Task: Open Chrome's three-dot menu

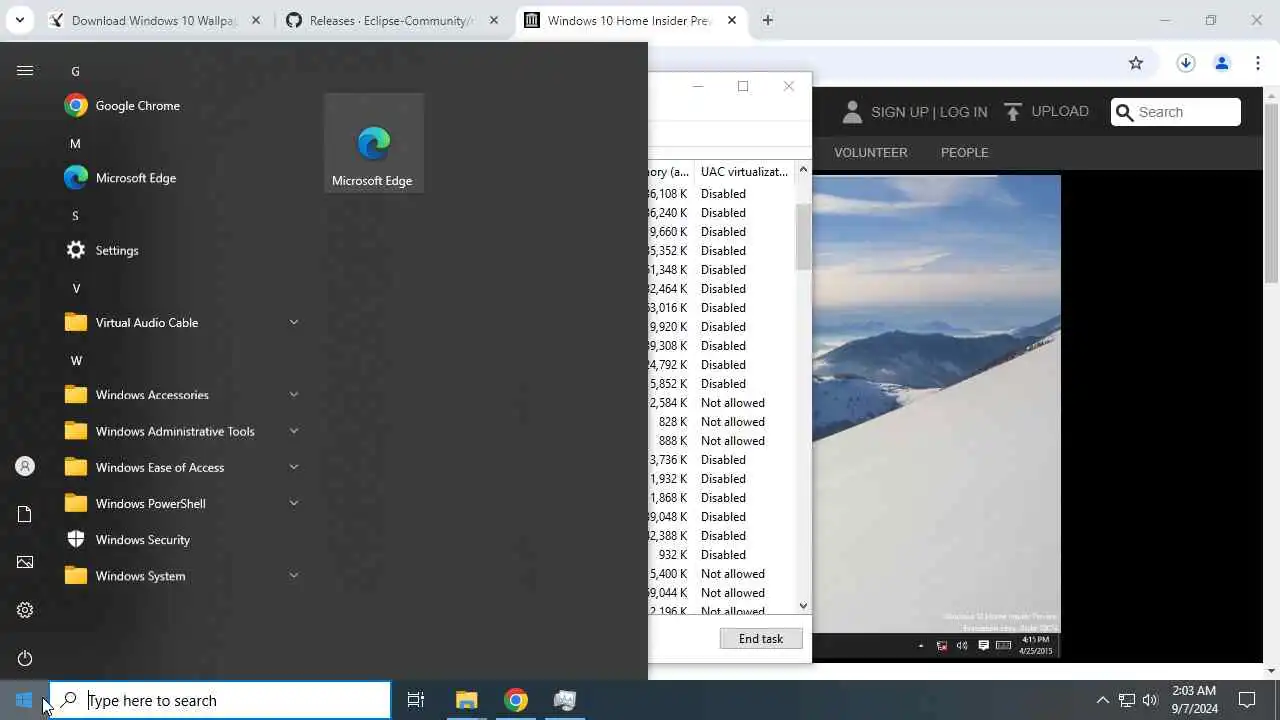Action: coord(1258,63)
